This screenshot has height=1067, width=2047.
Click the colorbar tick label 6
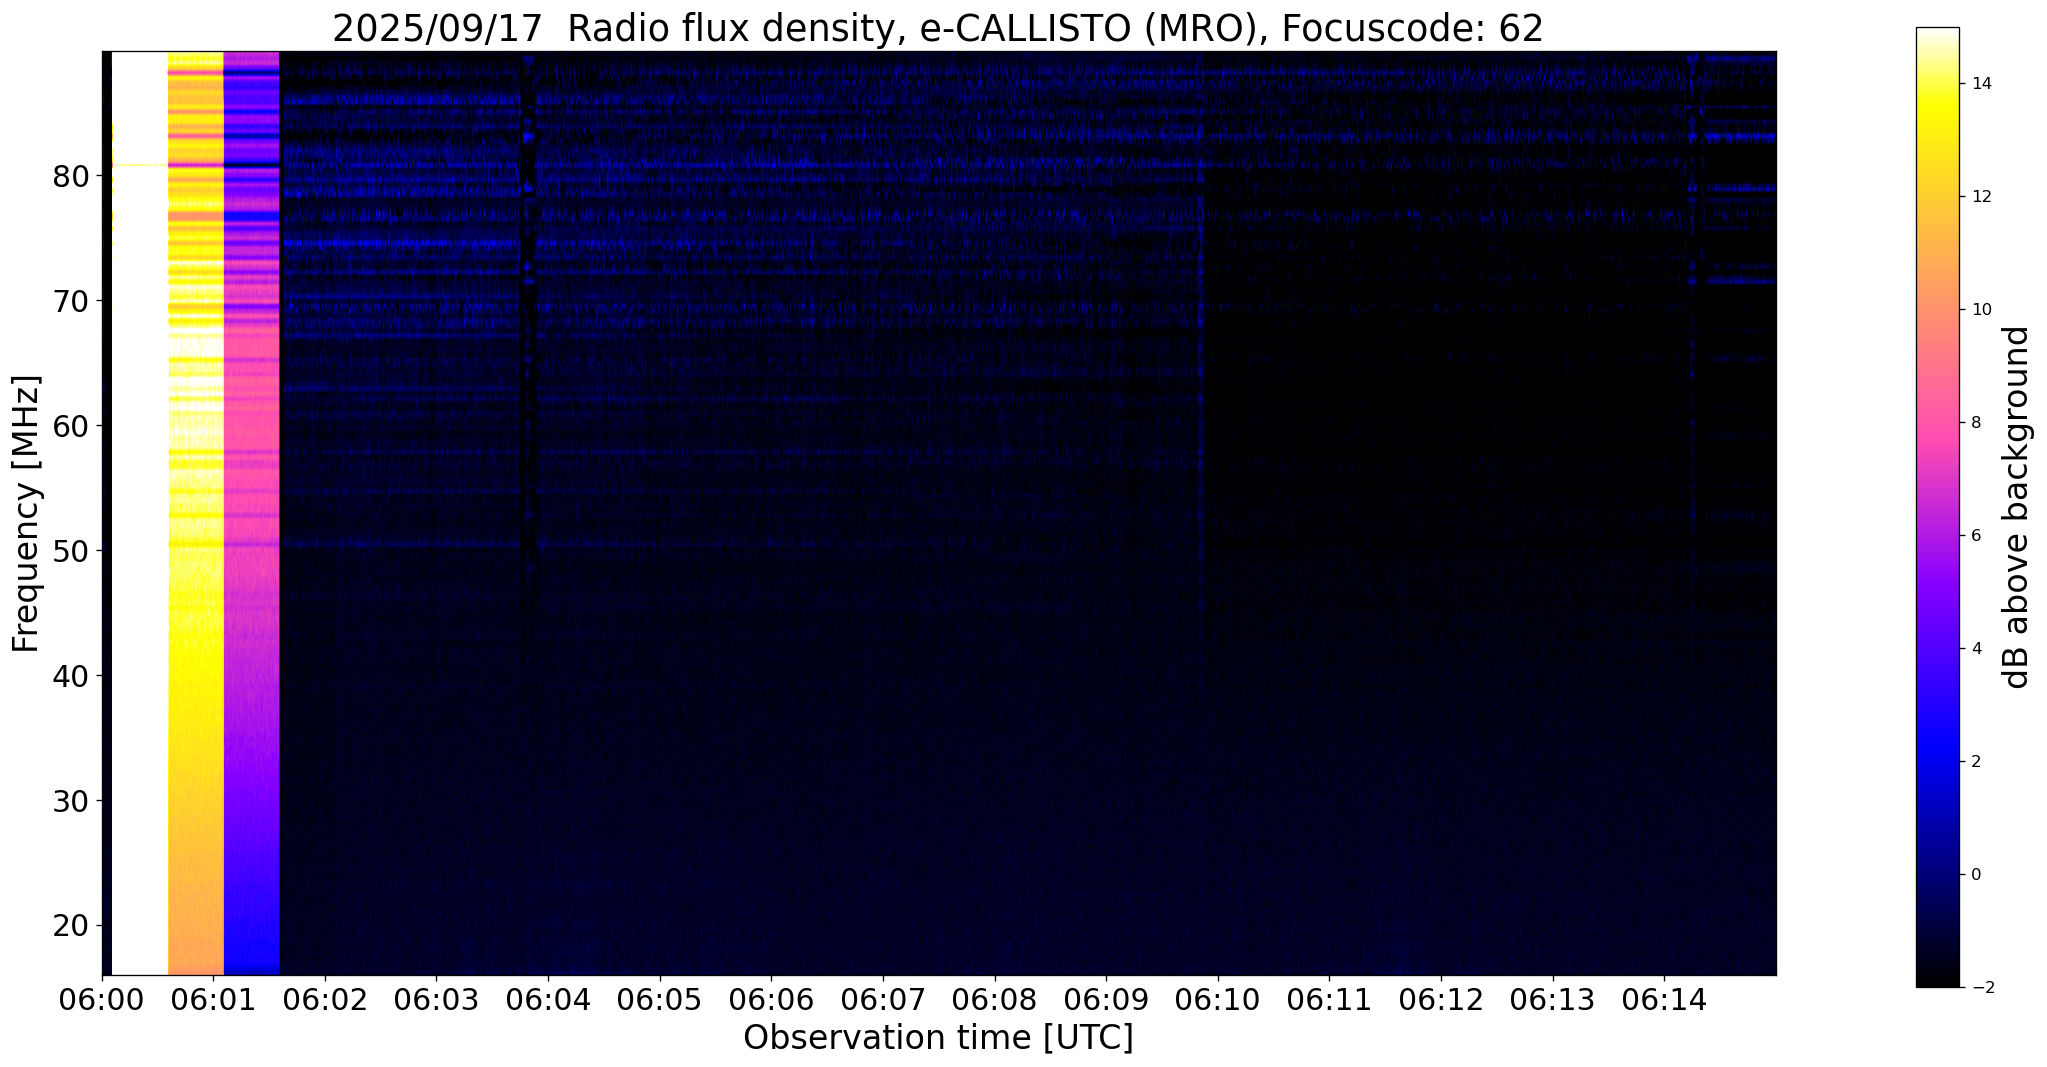pyautogui.click(x=1975, y=536)
